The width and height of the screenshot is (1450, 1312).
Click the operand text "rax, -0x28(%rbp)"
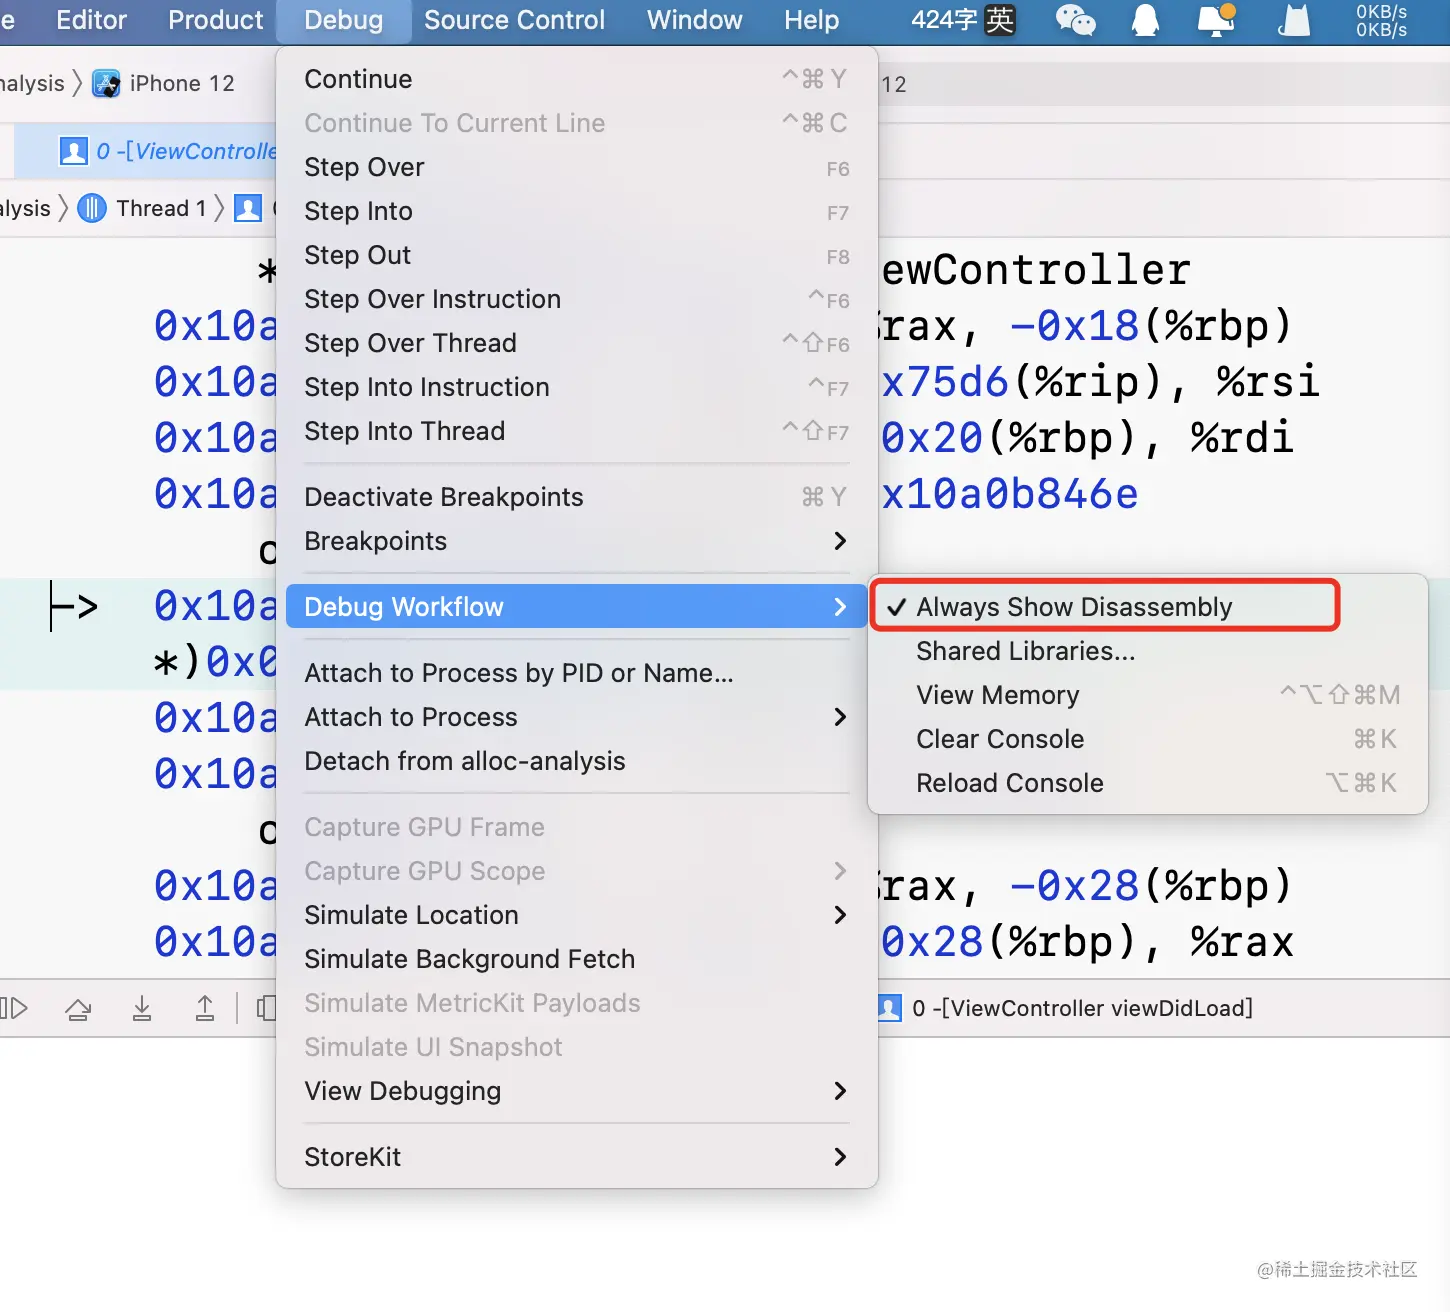pos(1085,886)
